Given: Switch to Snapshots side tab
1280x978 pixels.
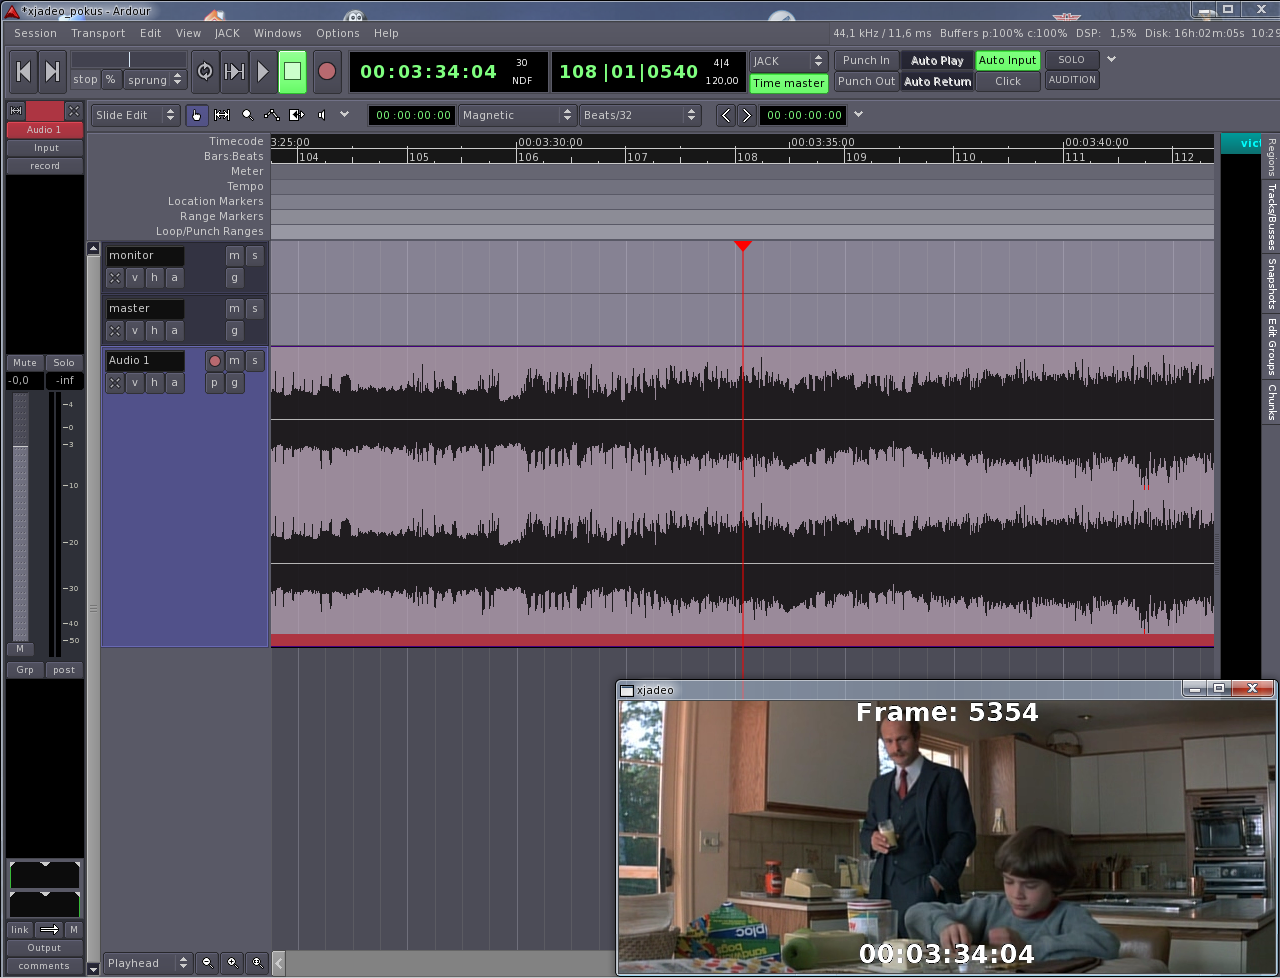Looking at the screenshot, I should (x=1271, y=283).
